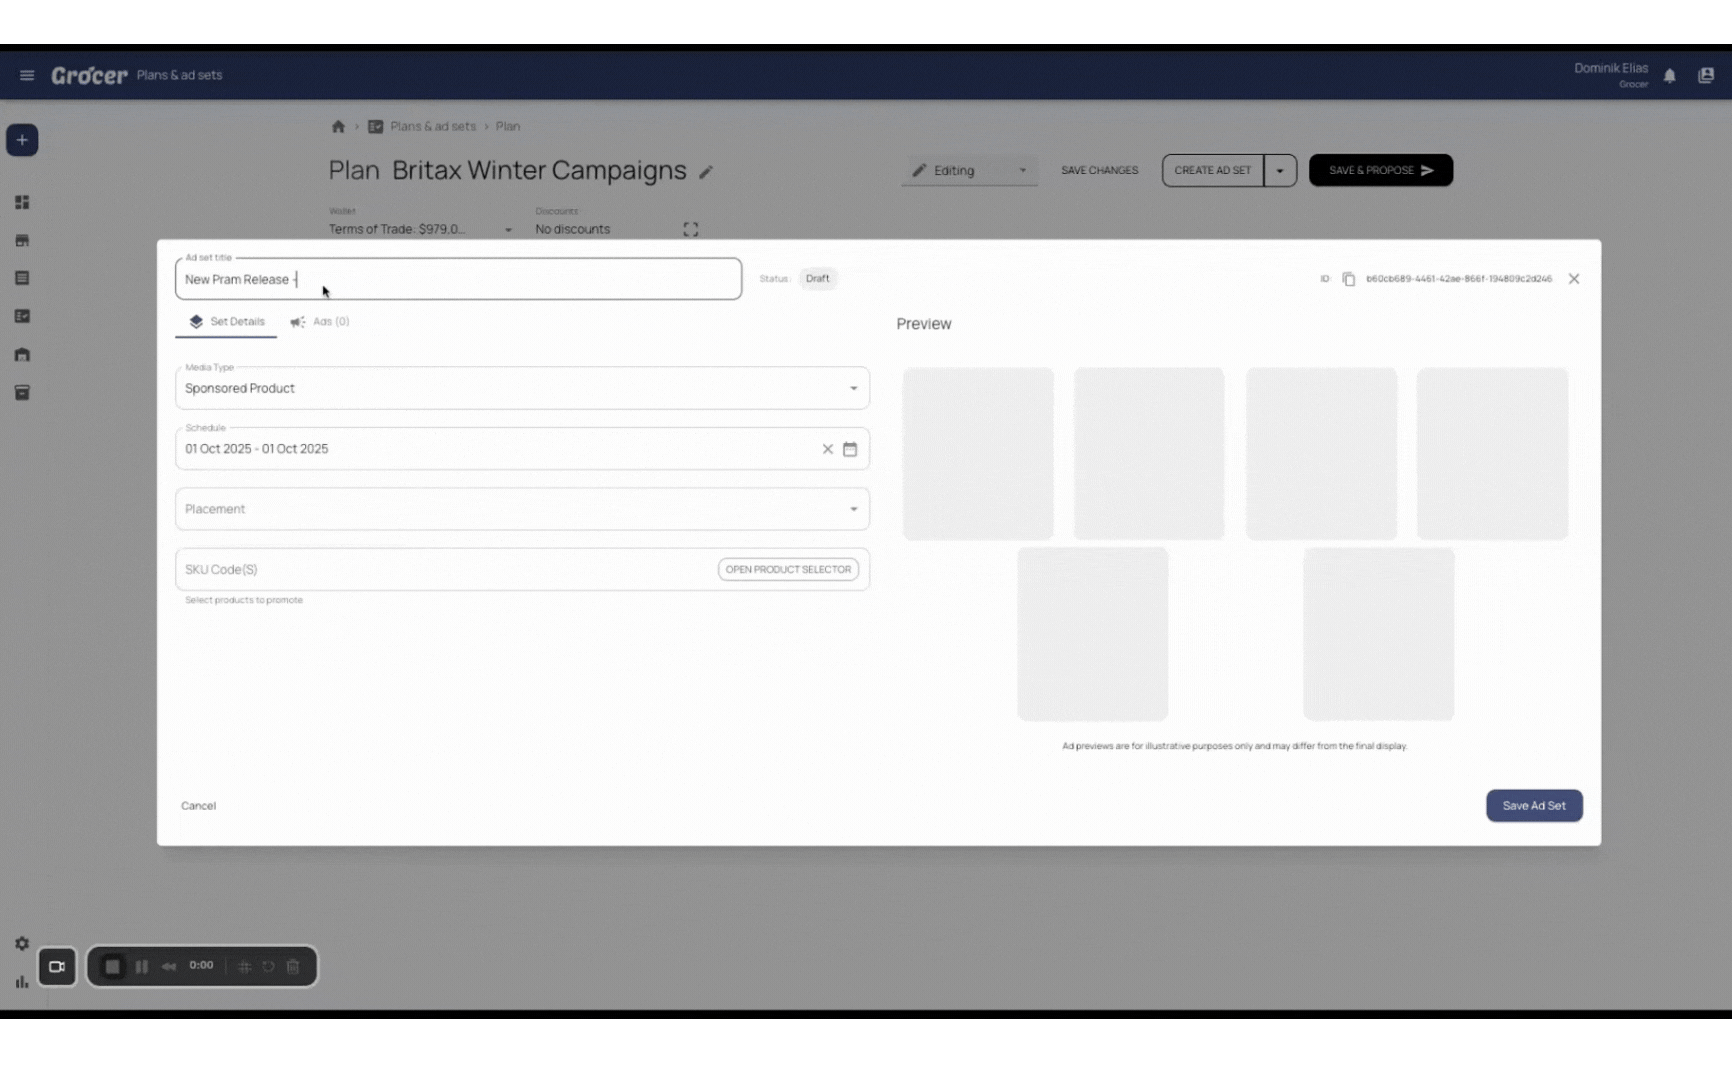The image size is (1732, 1080).
Task: Open the hamburger navigation menu
Action: 27,75
